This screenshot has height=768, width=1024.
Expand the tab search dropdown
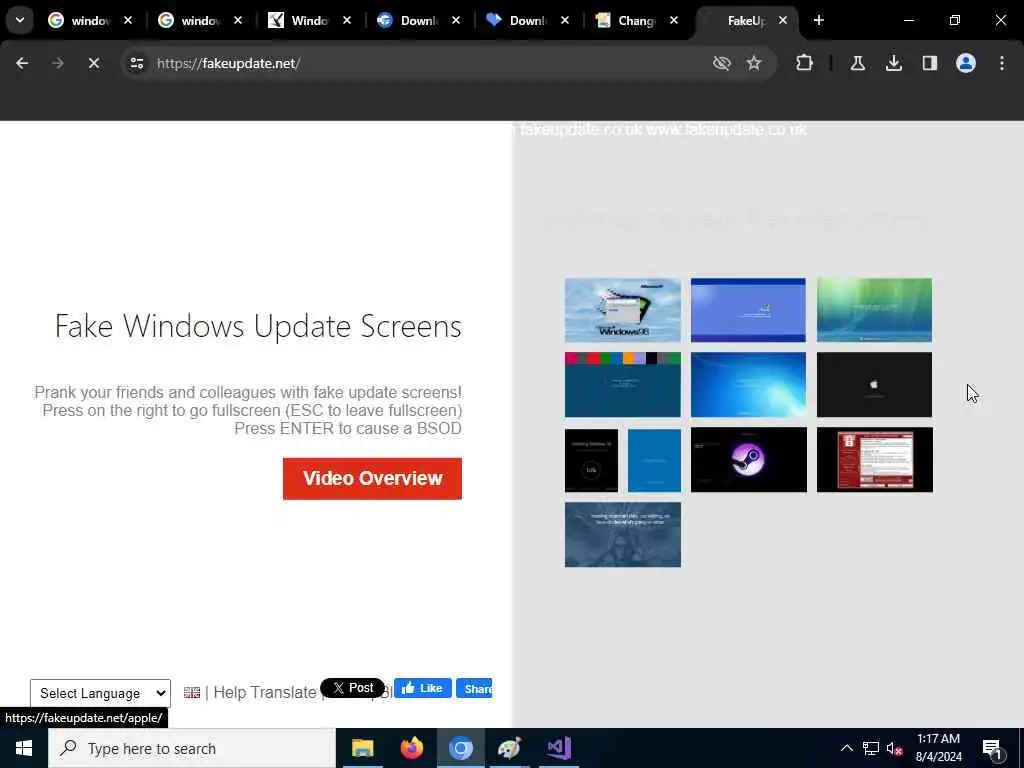coord(20,20)
